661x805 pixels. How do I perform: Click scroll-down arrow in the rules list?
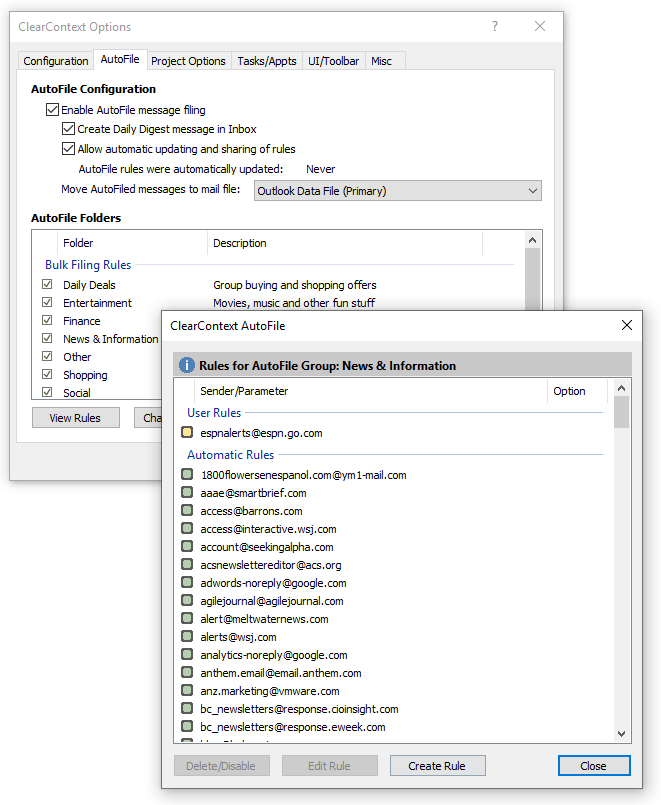[x=621, y=734]
